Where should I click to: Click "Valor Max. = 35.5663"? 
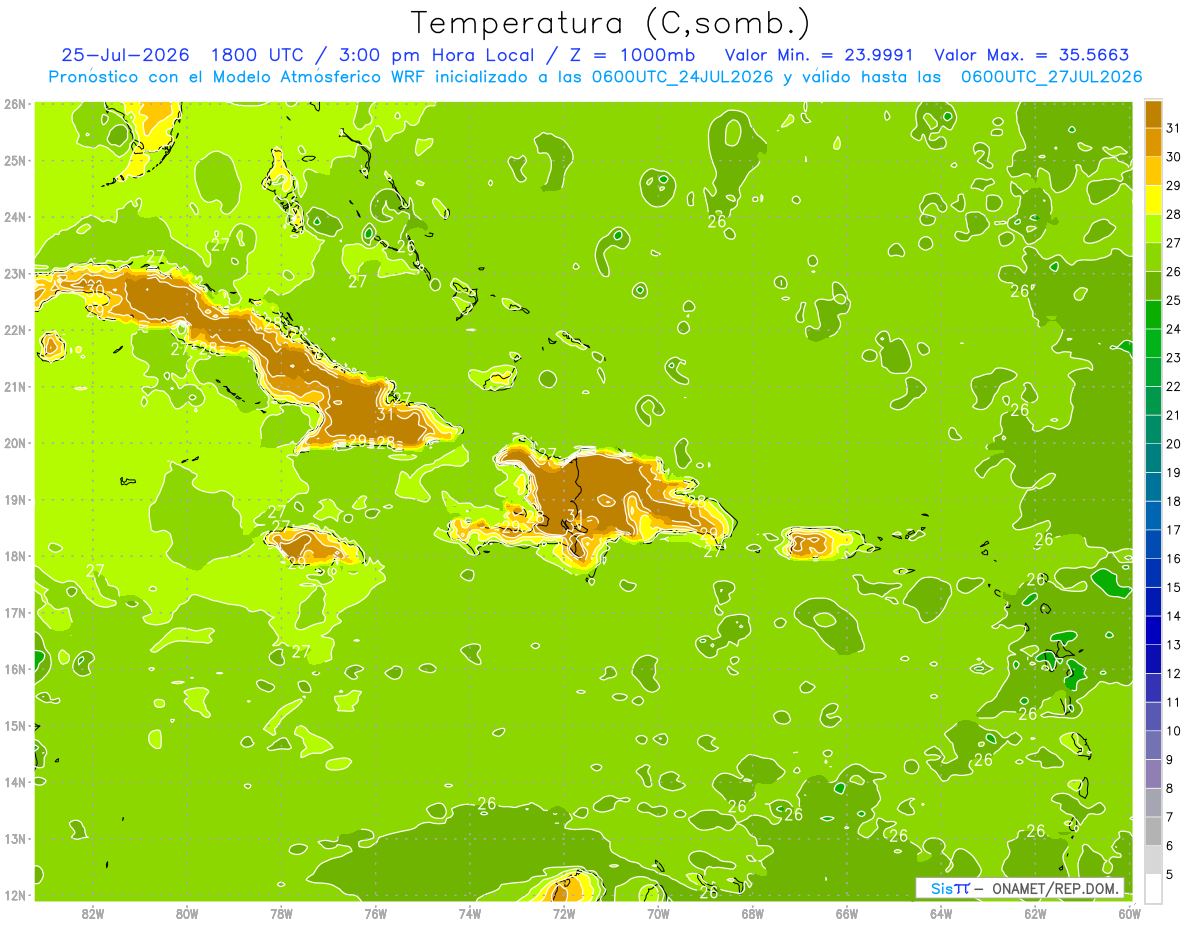[1032, 55]
